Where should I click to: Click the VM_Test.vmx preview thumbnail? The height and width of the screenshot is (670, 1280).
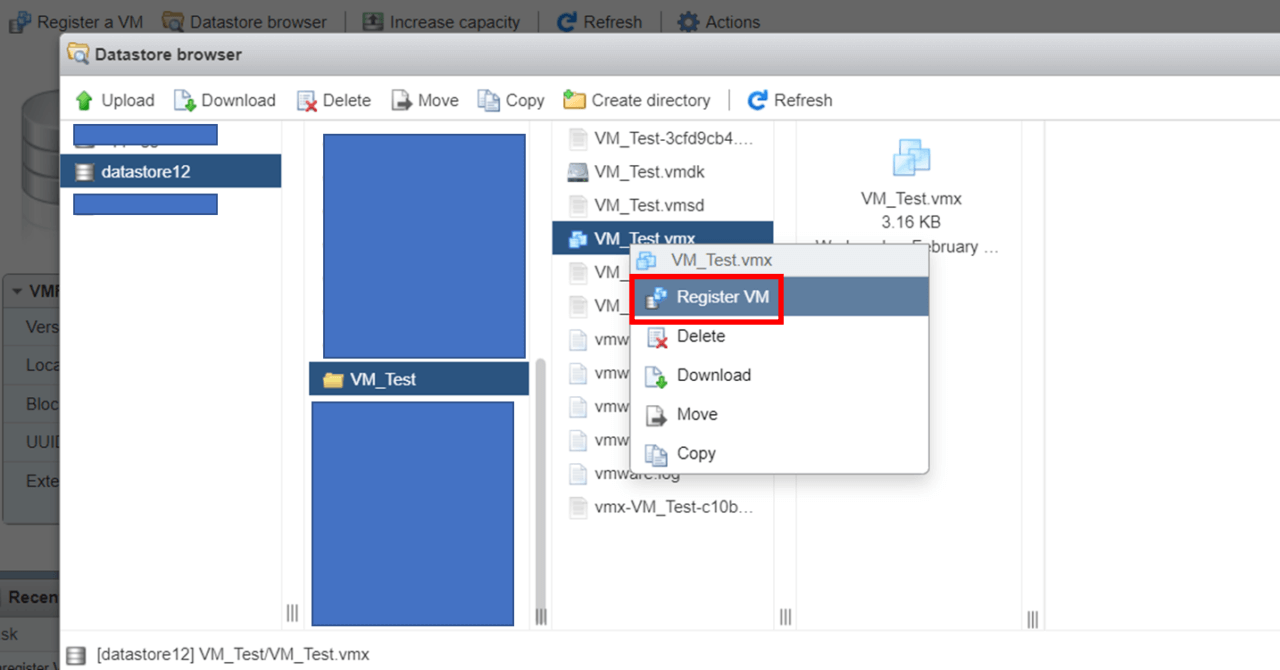[x=910, y=157]
